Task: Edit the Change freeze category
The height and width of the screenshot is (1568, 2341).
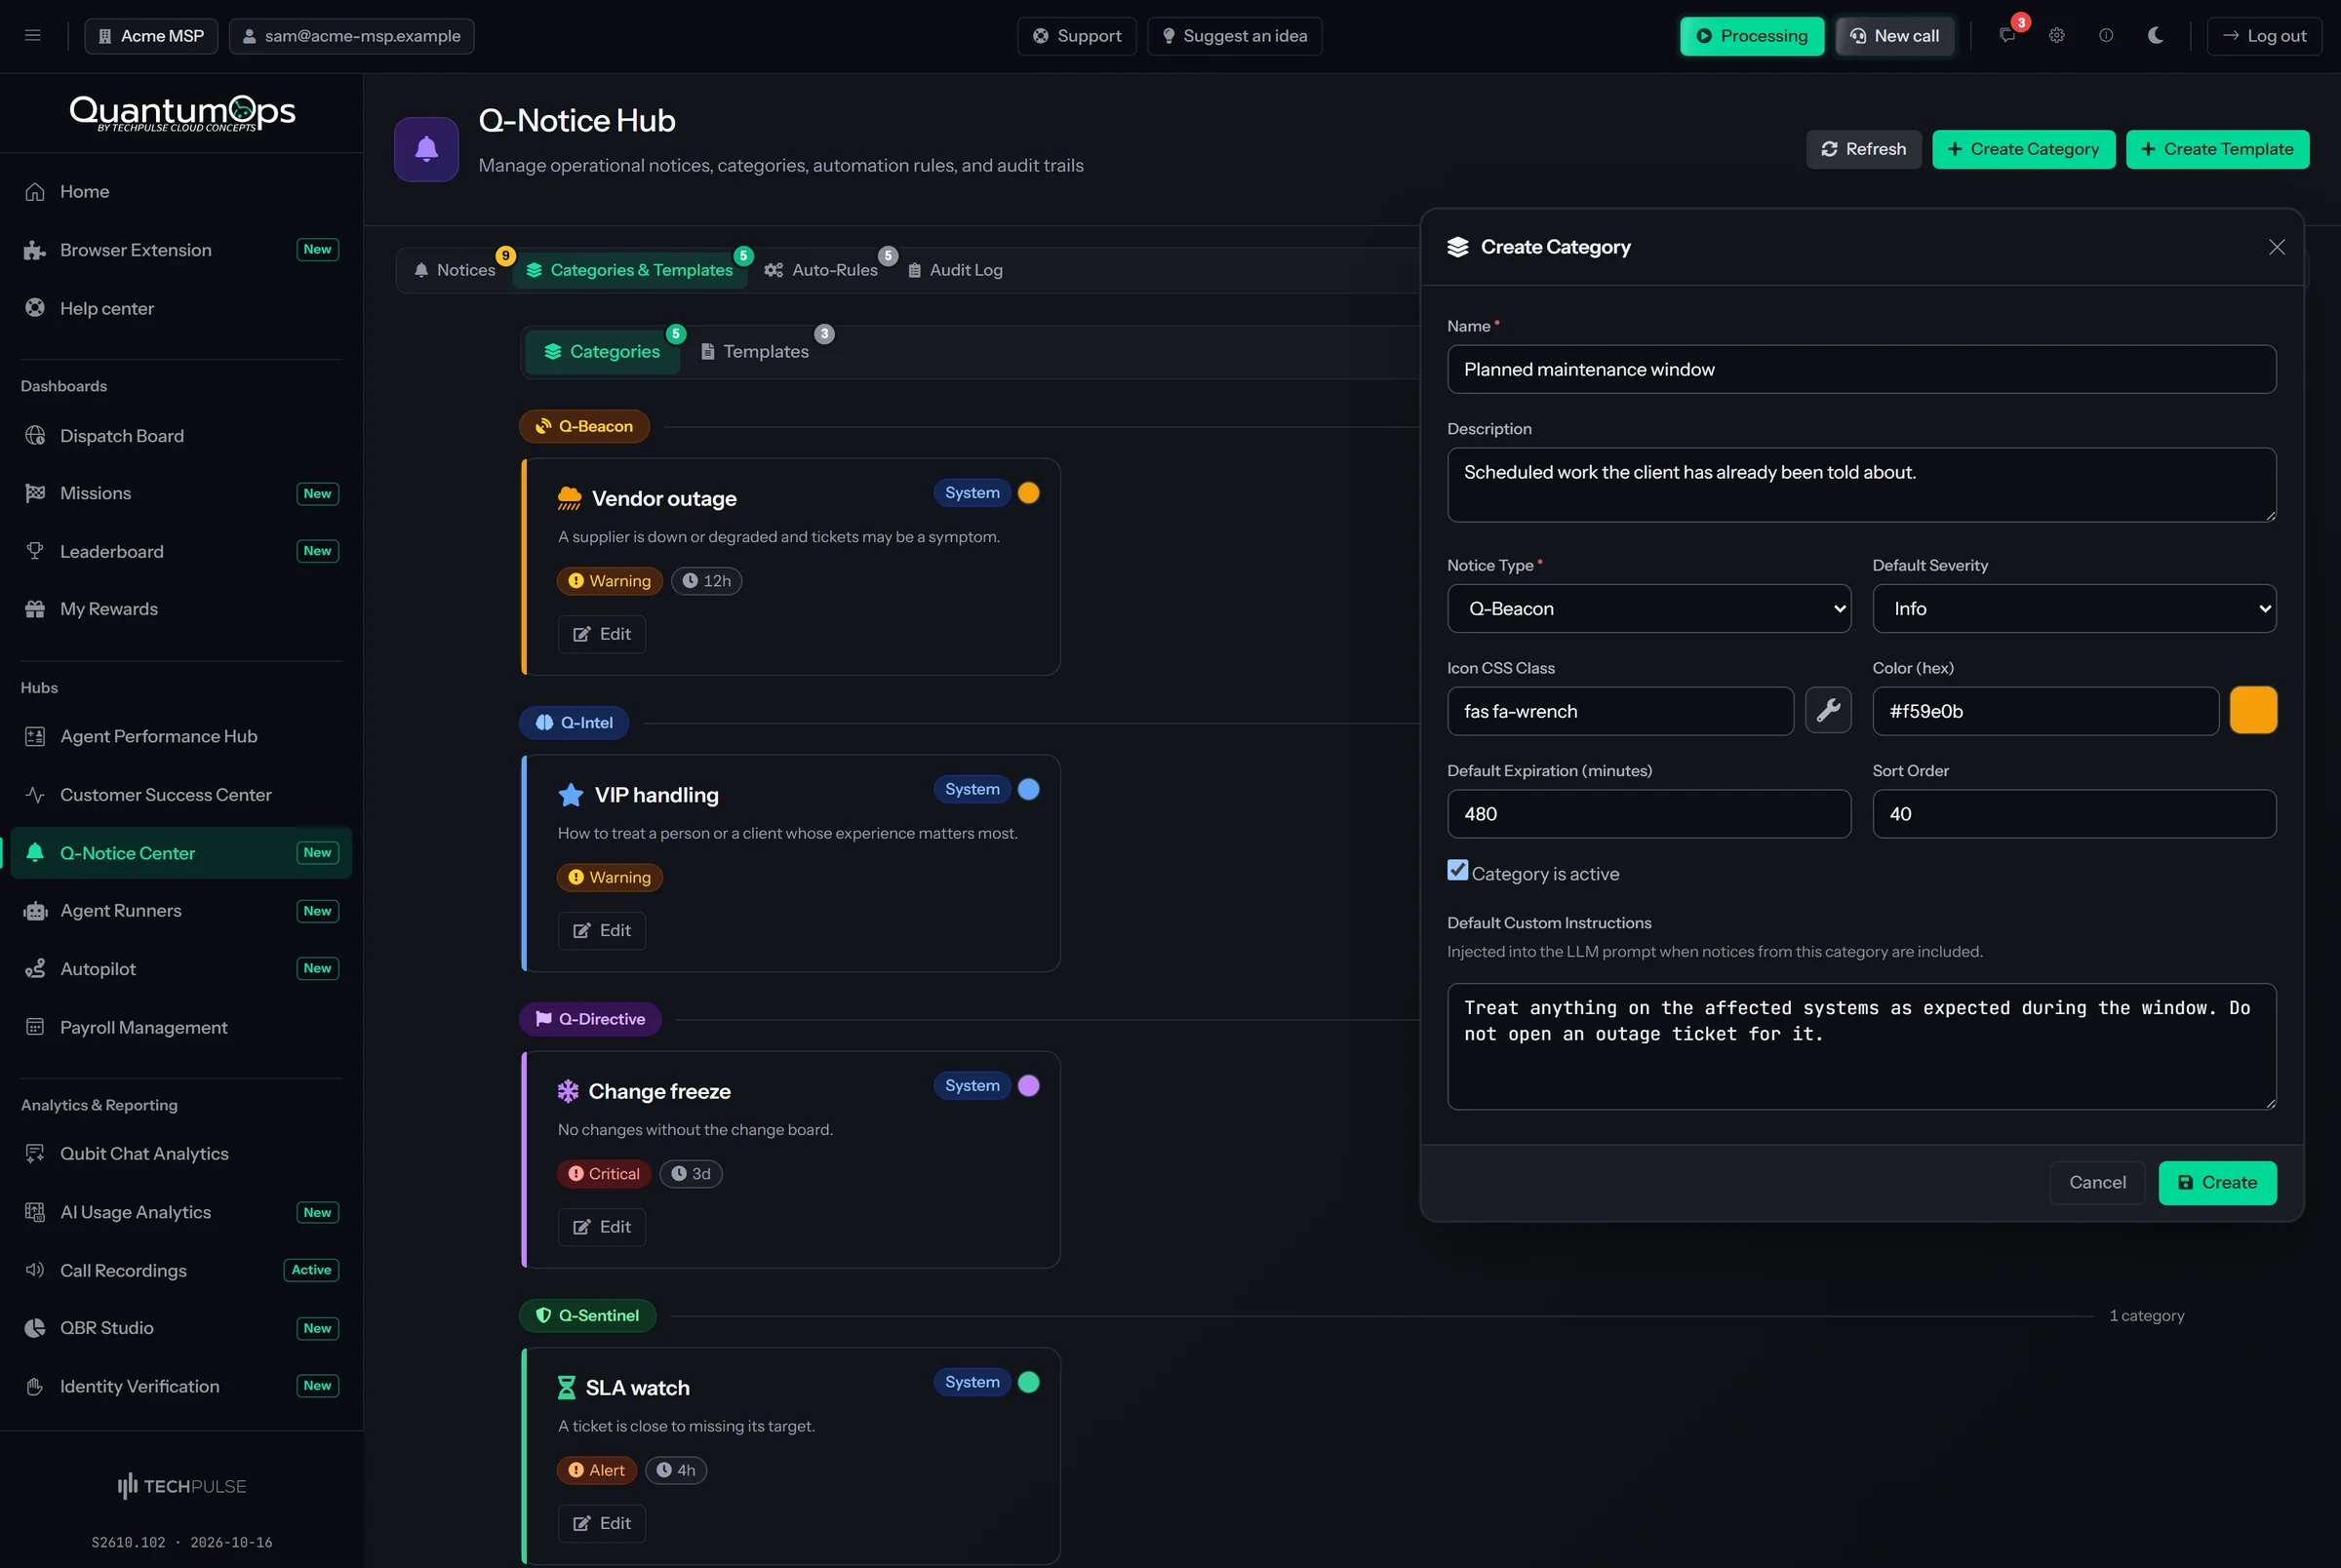Action: tap(602, 1227)
